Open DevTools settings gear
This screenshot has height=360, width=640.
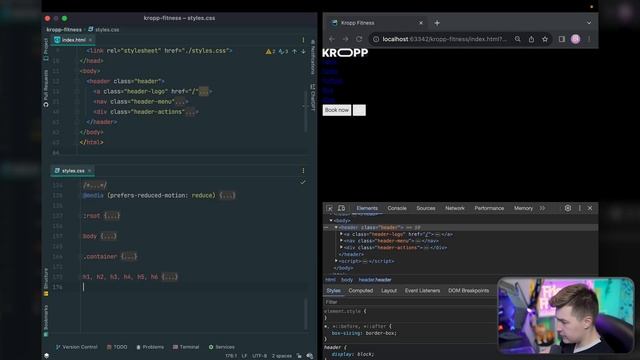click(x=568, y=208)
